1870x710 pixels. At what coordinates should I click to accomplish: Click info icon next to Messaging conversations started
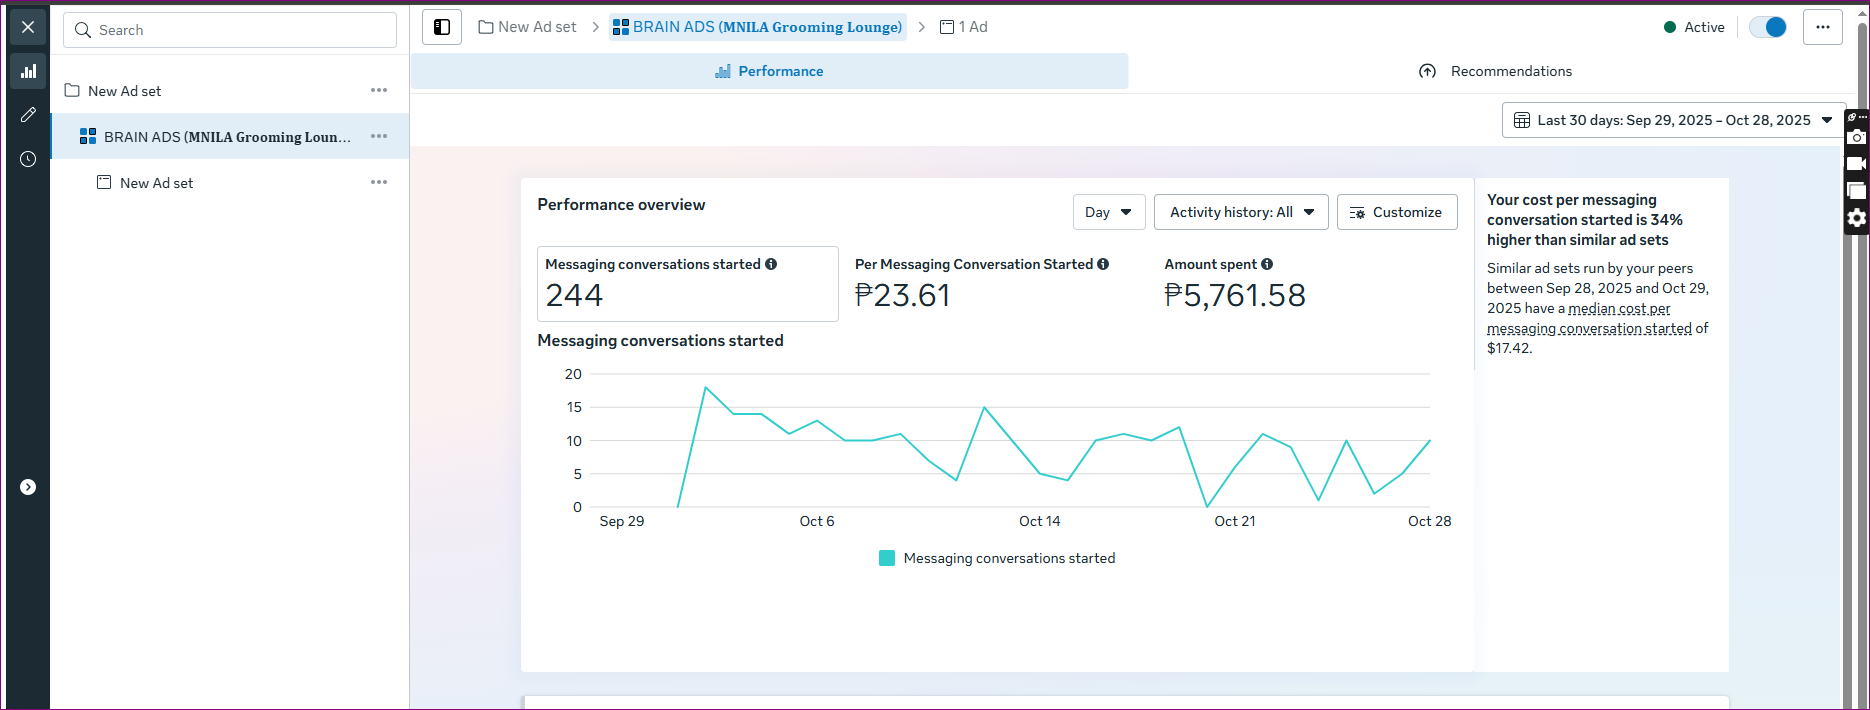point(771,264)
